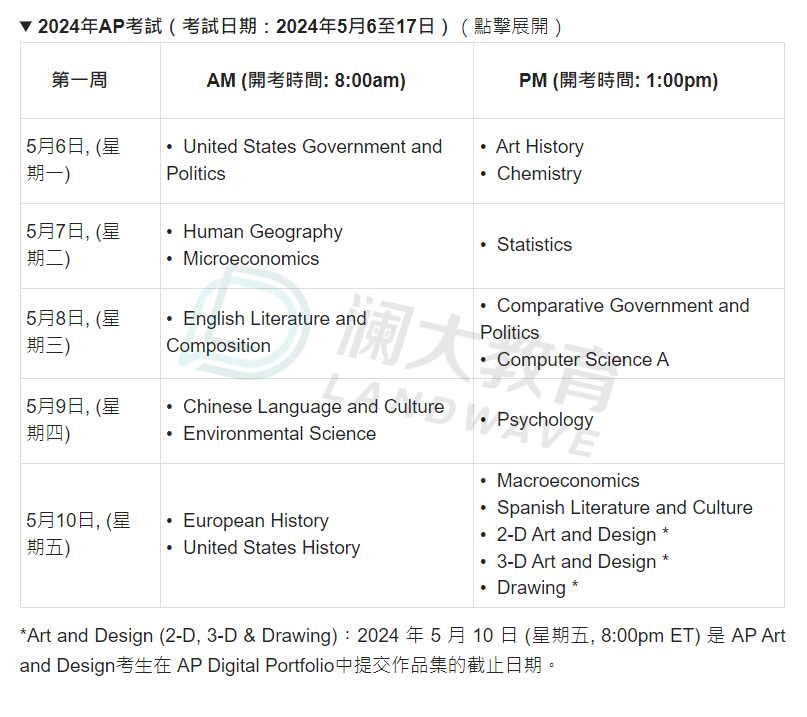Collapse the 2024年AP考試 section triangle

[26, 26]
